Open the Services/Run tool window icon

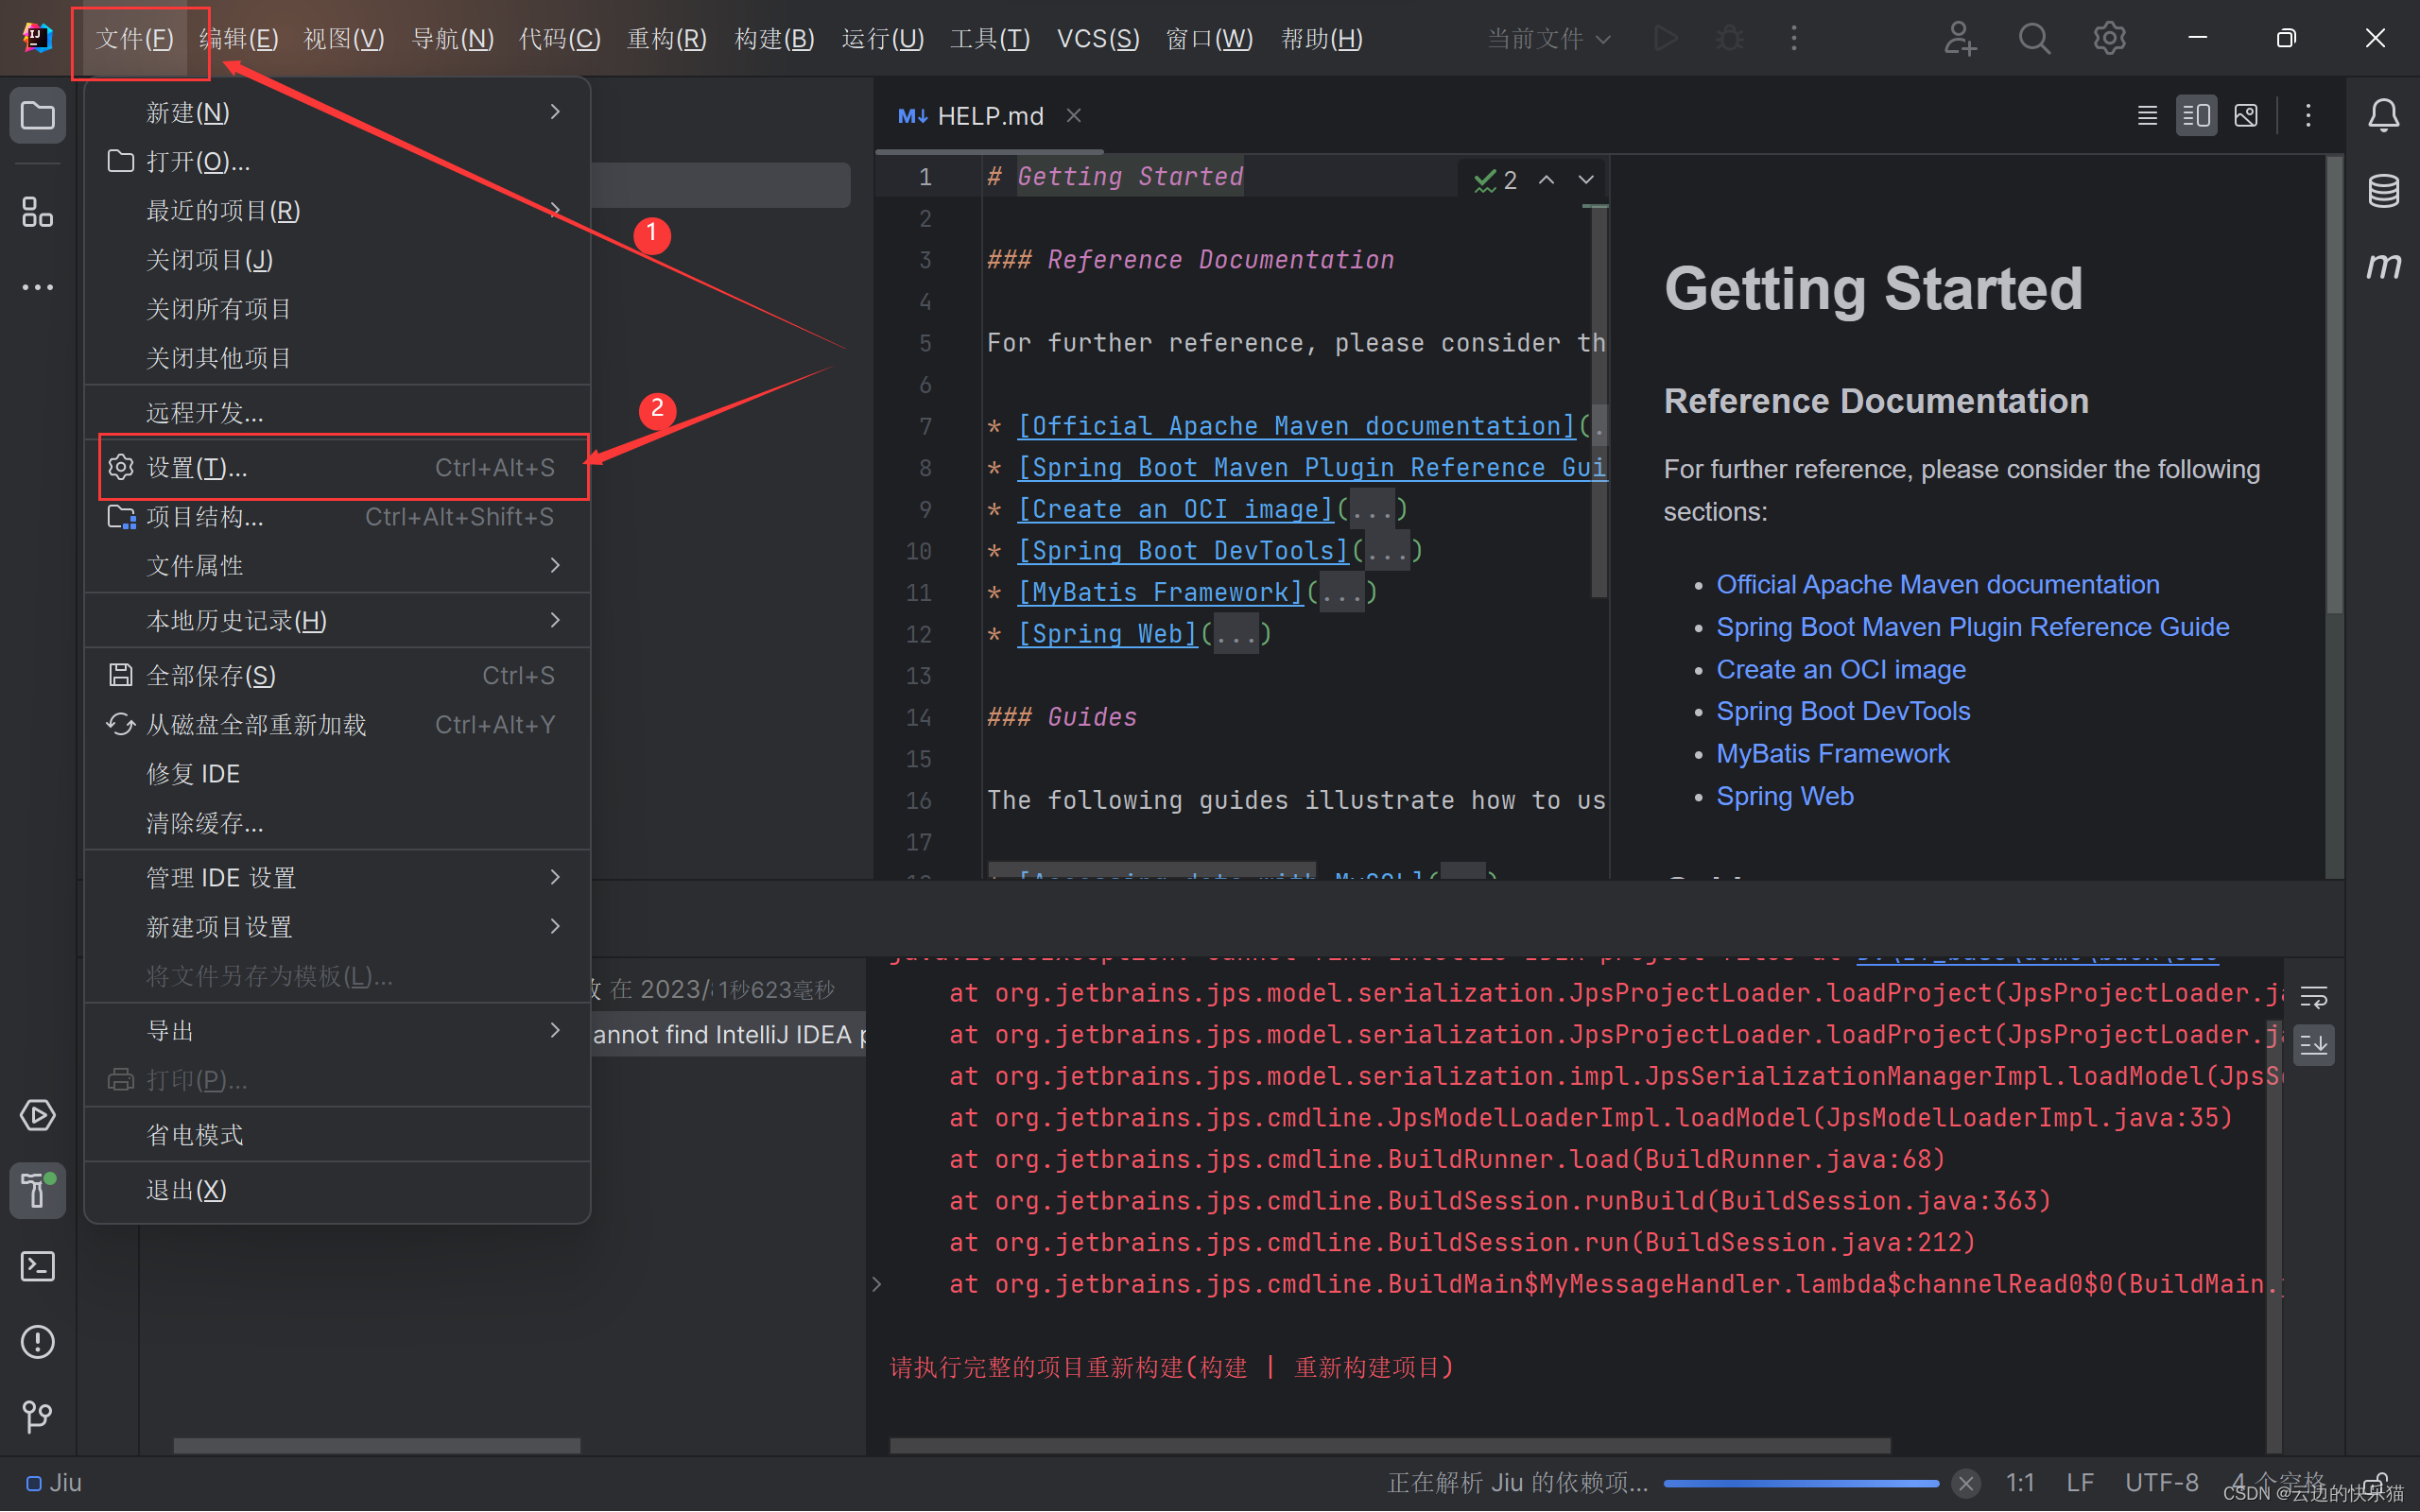tap(38, 1115)
